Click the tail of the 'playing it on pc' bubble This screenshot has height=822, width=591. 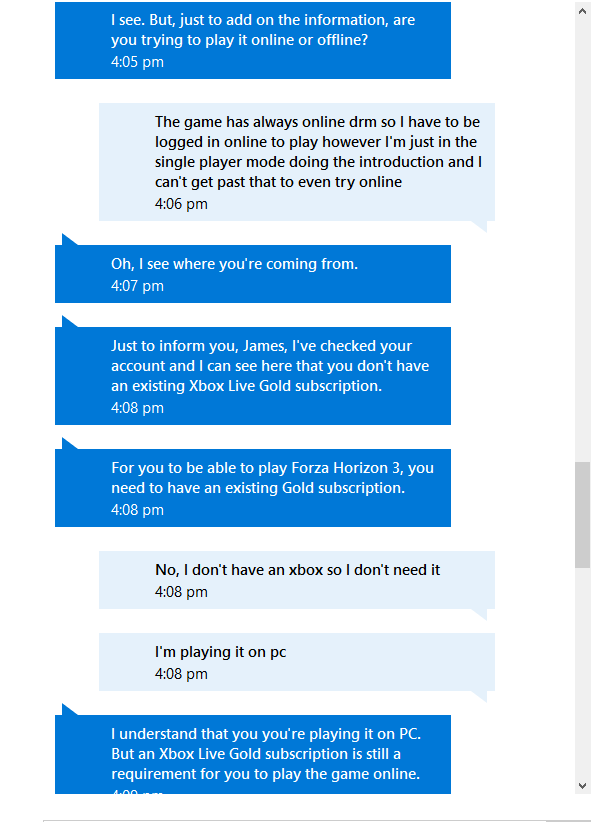(481, 696)
